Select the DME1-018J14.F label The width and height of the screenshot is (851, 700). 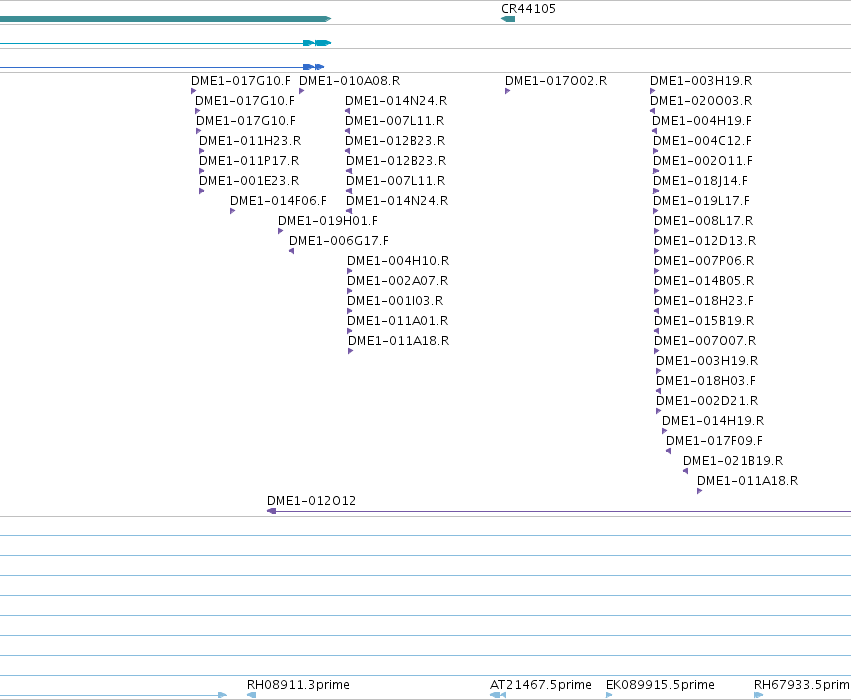coord(700,181)
